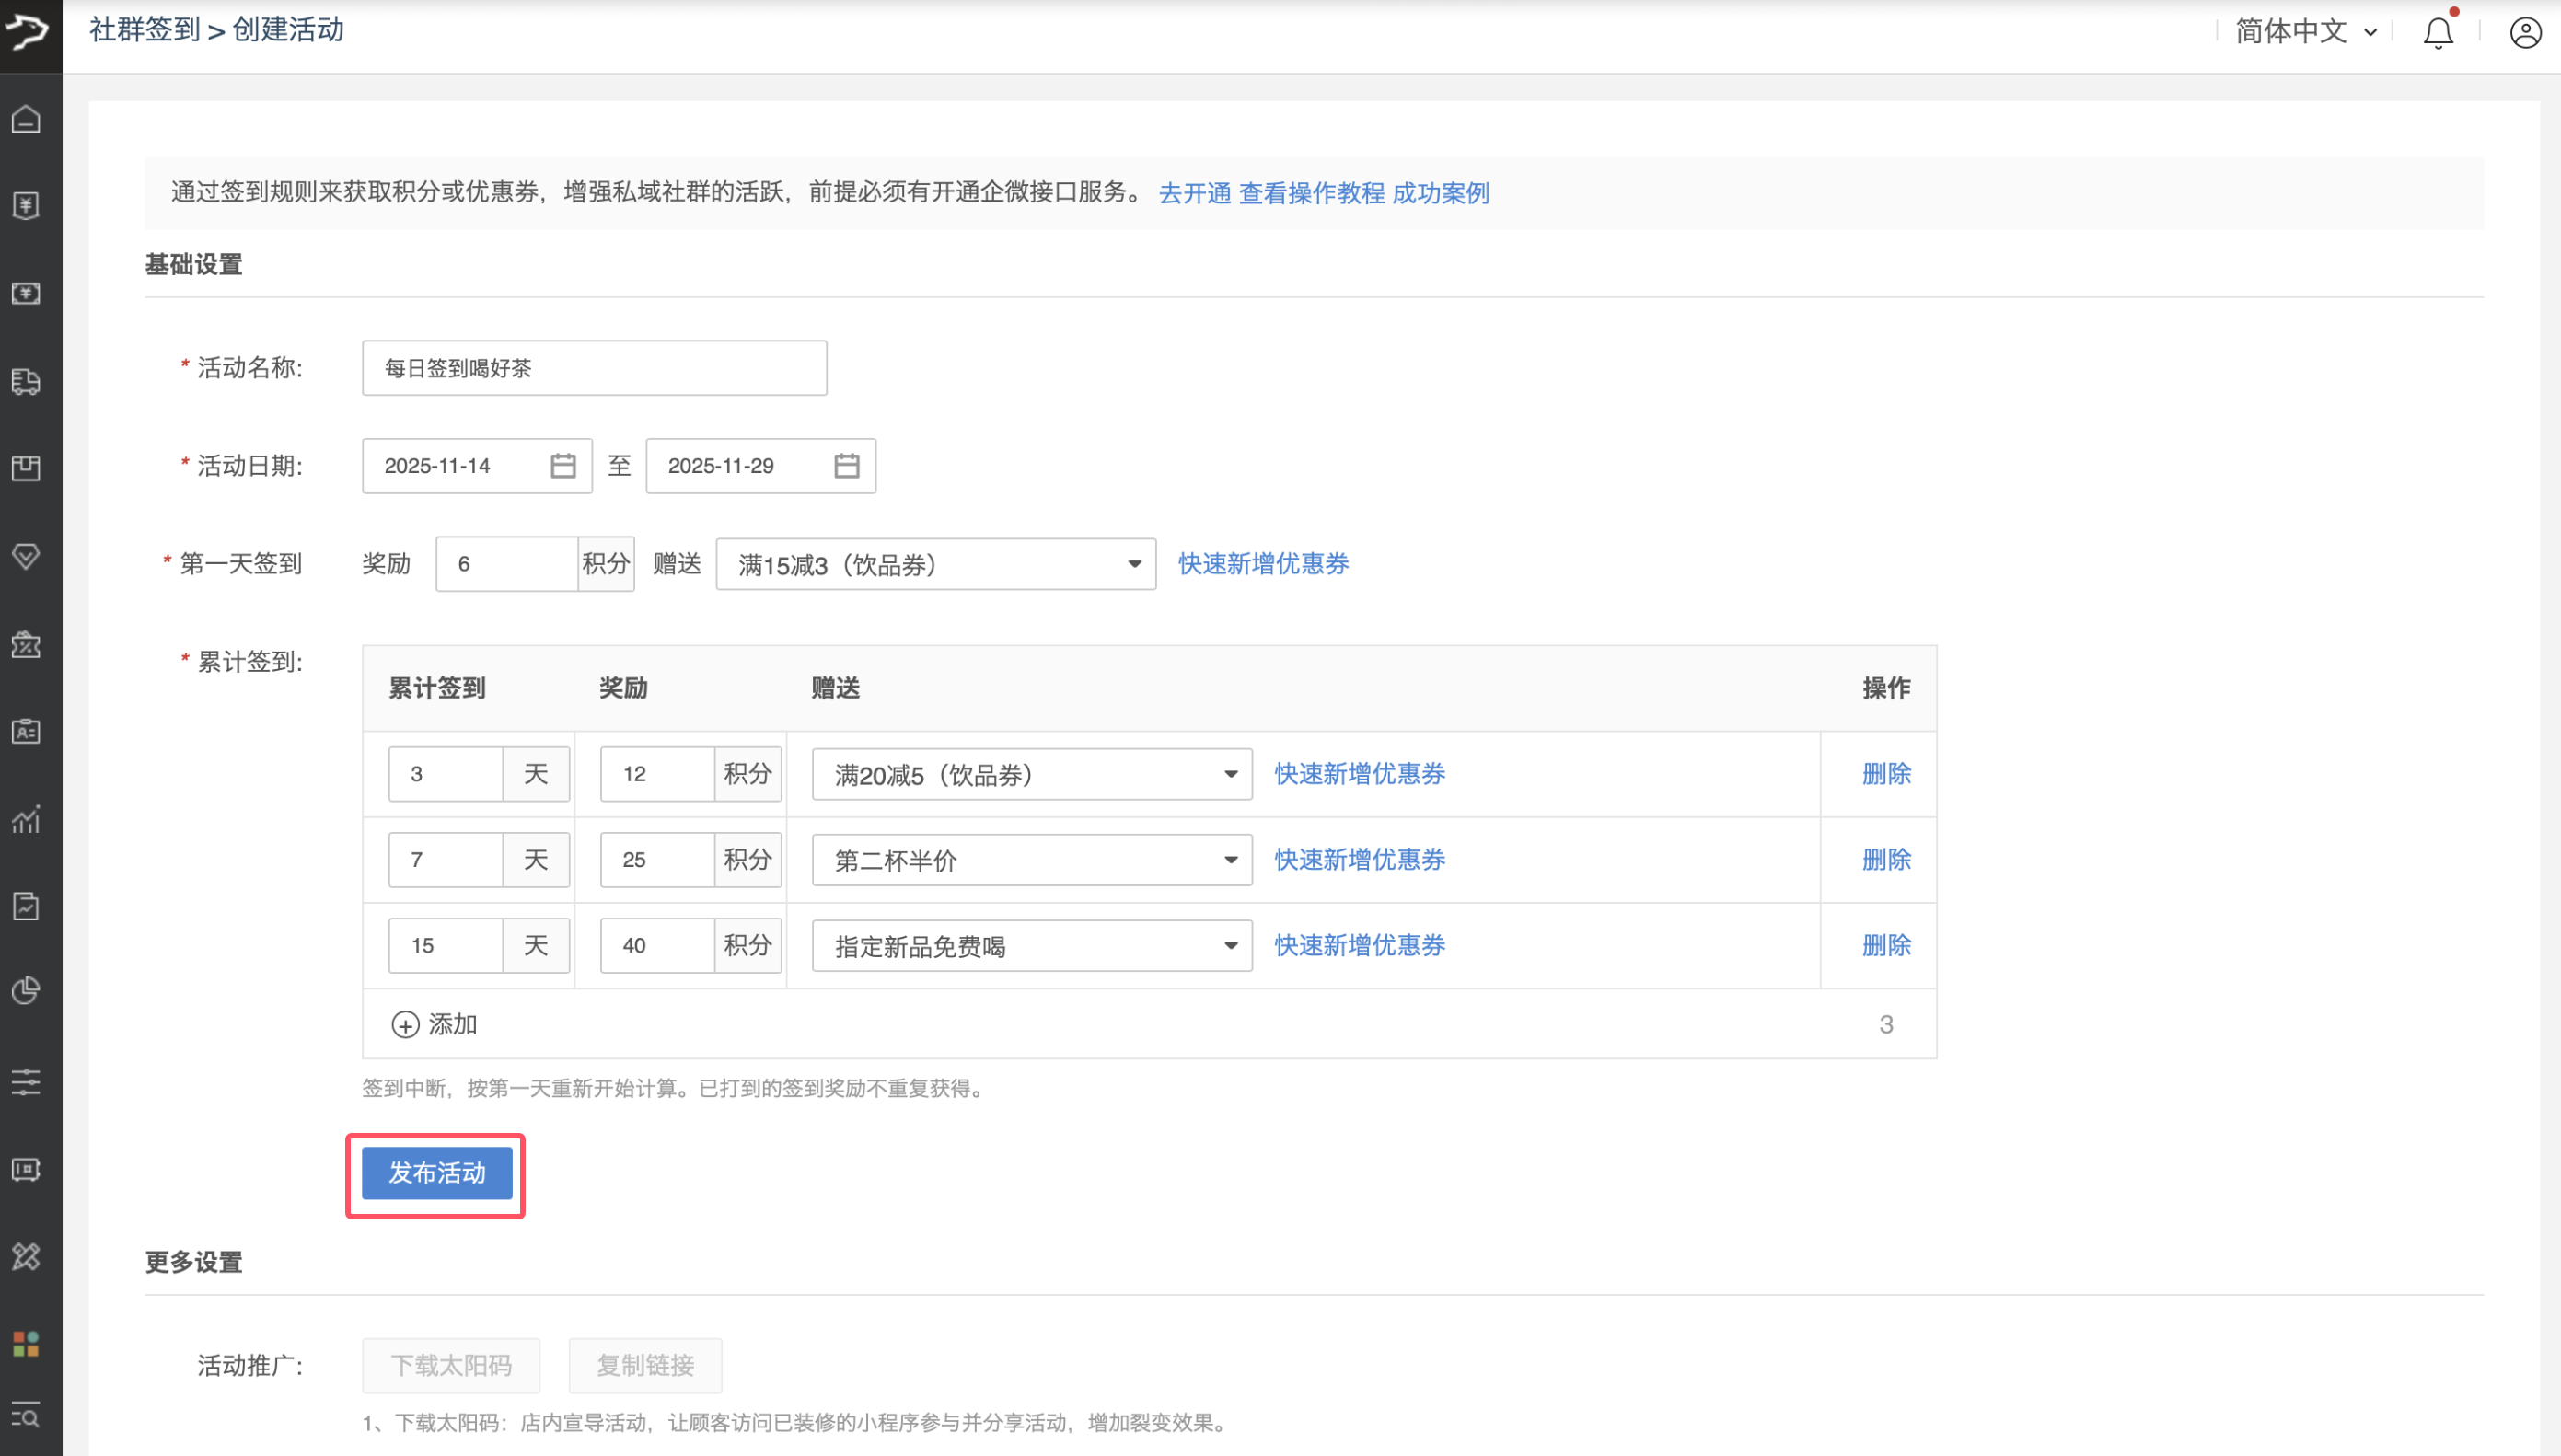Click the home icon in sidebar
Screen dimensions: 2561x1456
point(26,119)
